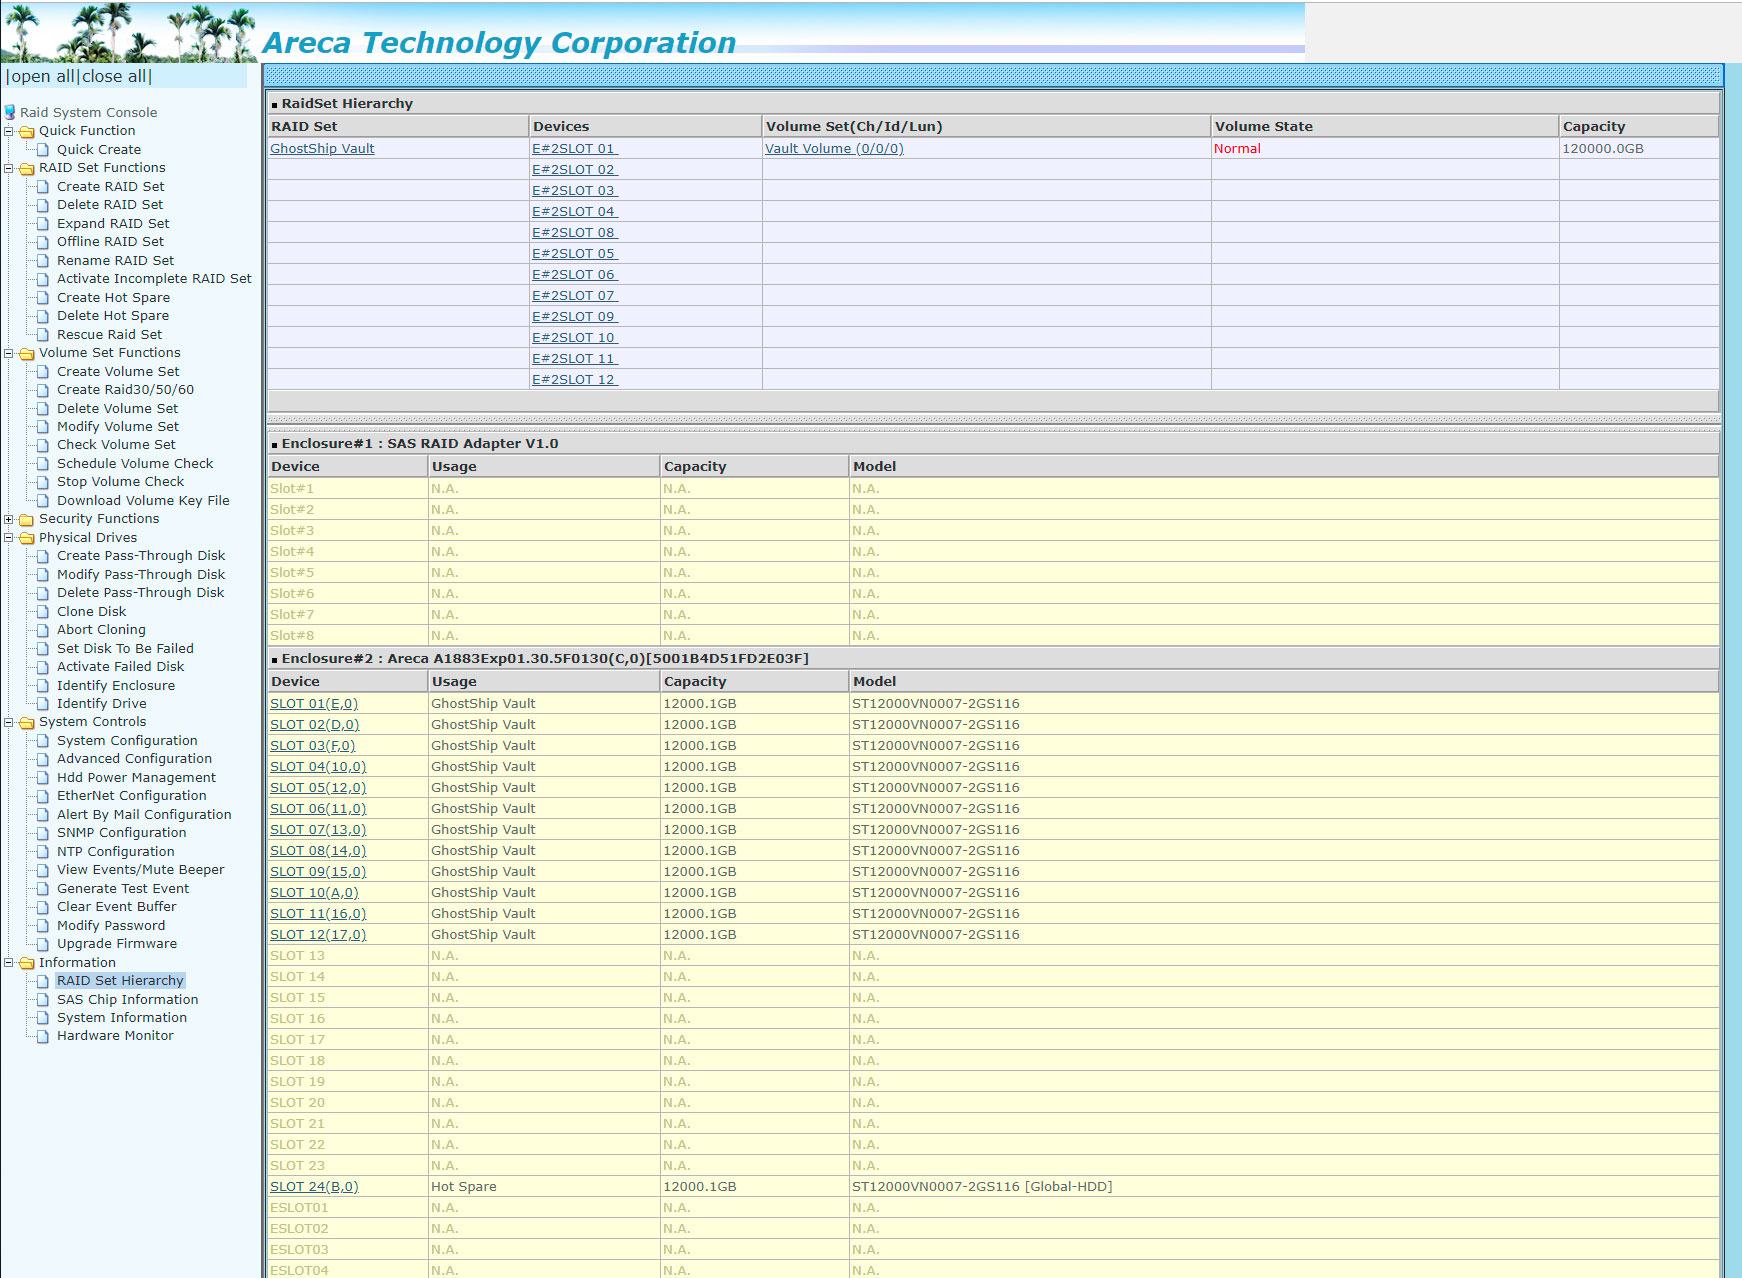Open System Information page
This screenshot has height=1278, width=1742.
(121, 1018)
